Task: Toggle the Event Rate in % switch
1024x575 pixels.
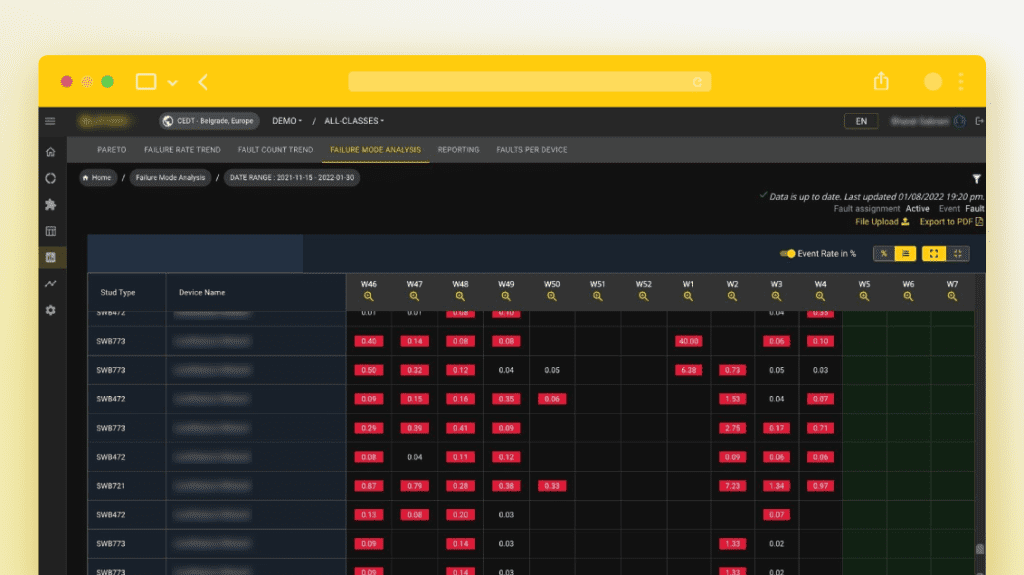Action: 788,254
